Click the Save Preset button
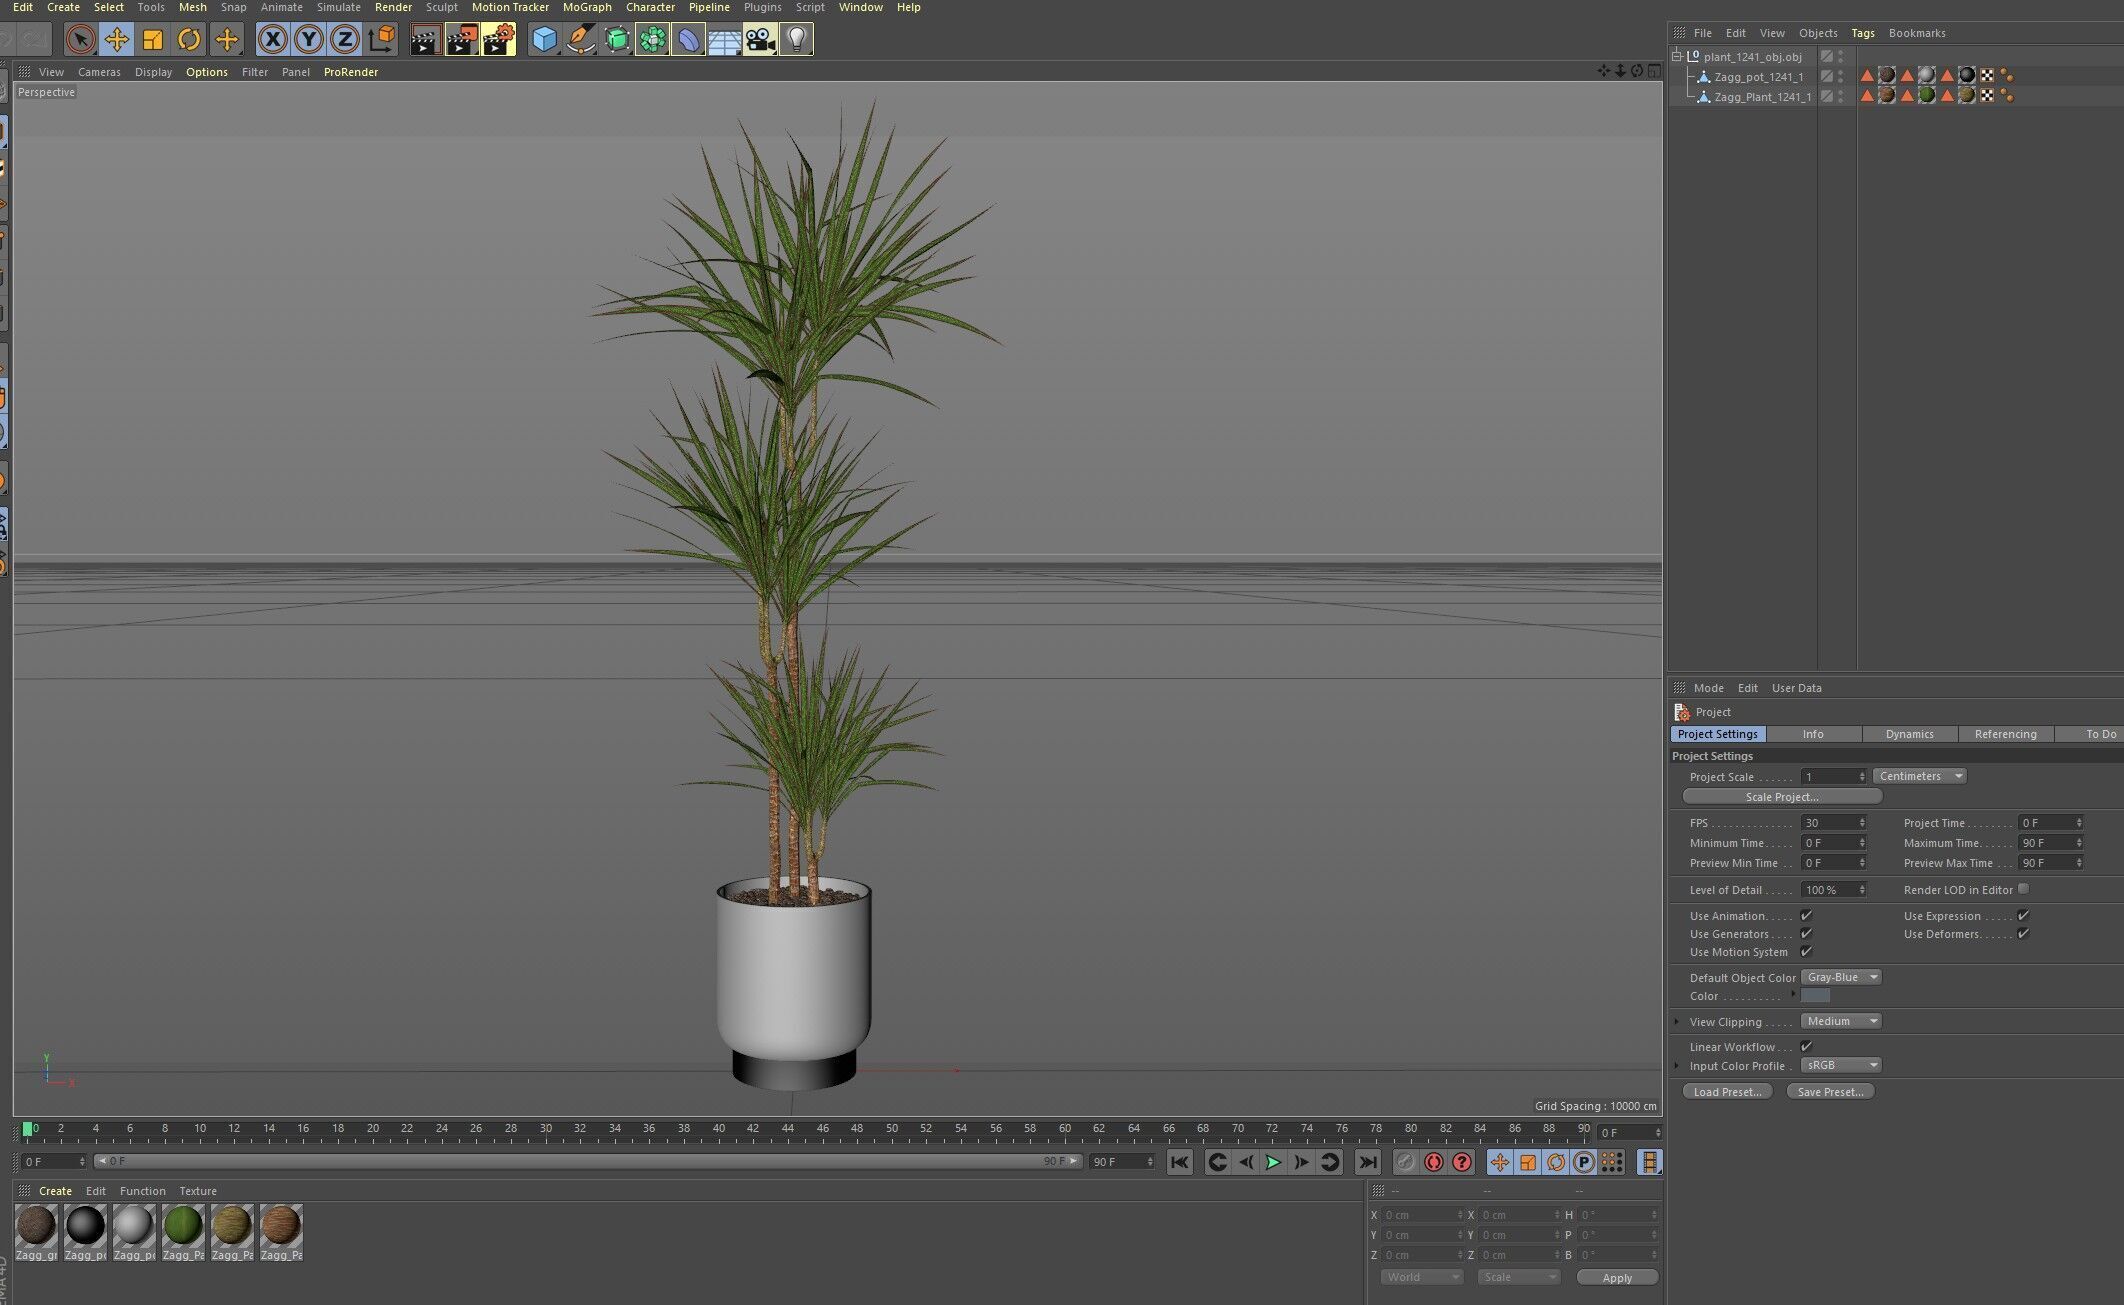The image size is (2124, 1305). 1830,1092
